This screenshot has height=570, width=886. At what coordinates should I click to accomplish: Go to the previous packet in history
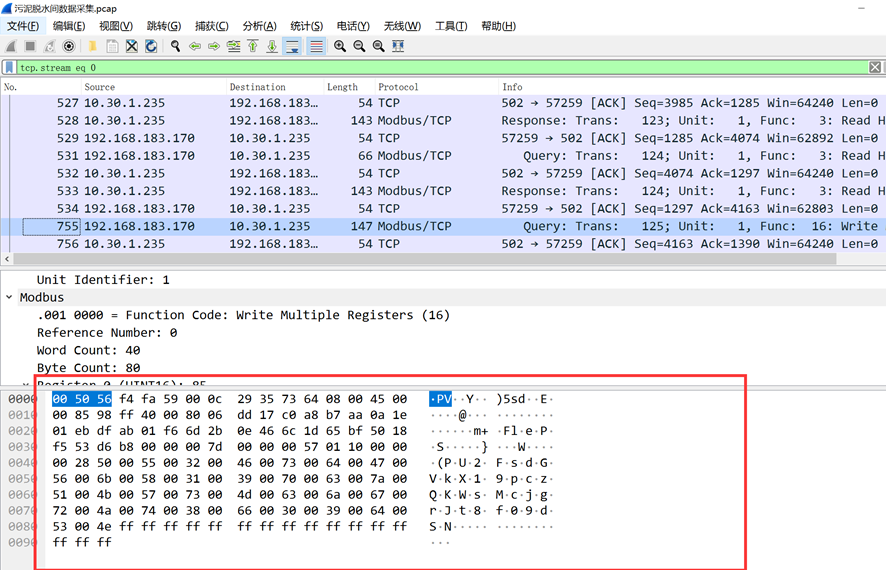click(x=195, y=46)
